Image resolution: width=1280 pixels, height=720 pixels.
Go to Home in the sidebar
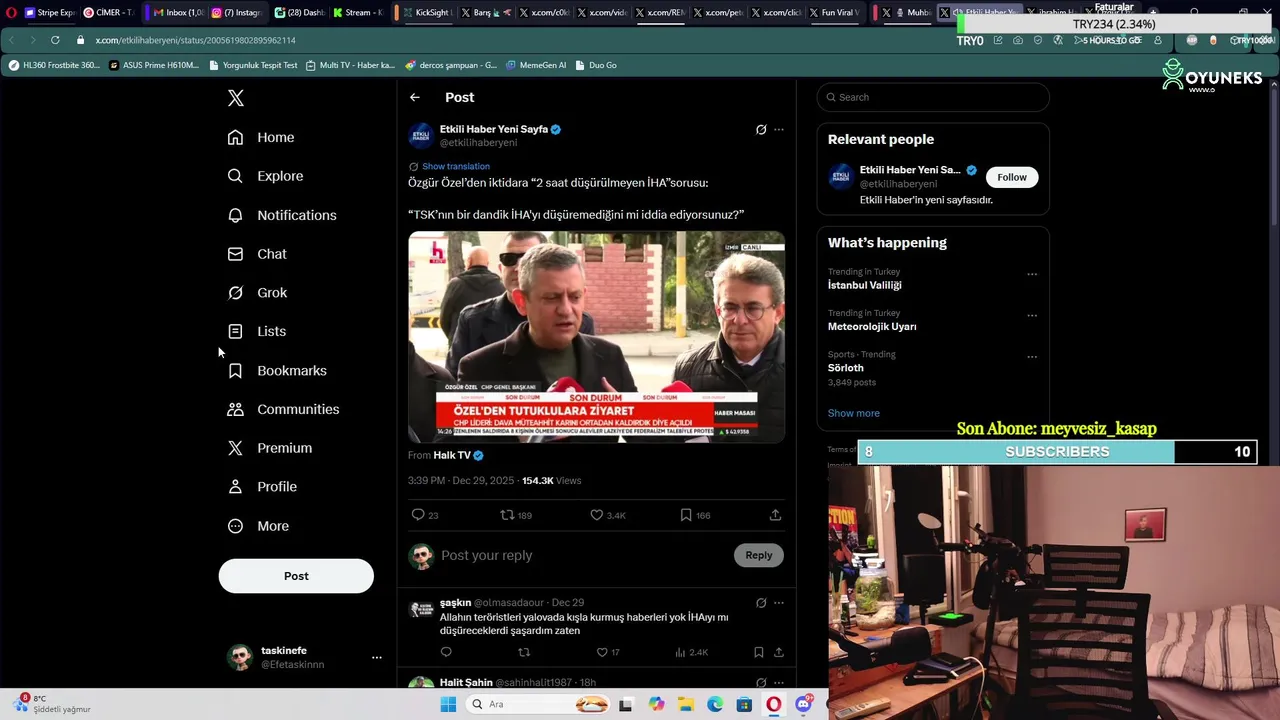click(x=261, y=137)
